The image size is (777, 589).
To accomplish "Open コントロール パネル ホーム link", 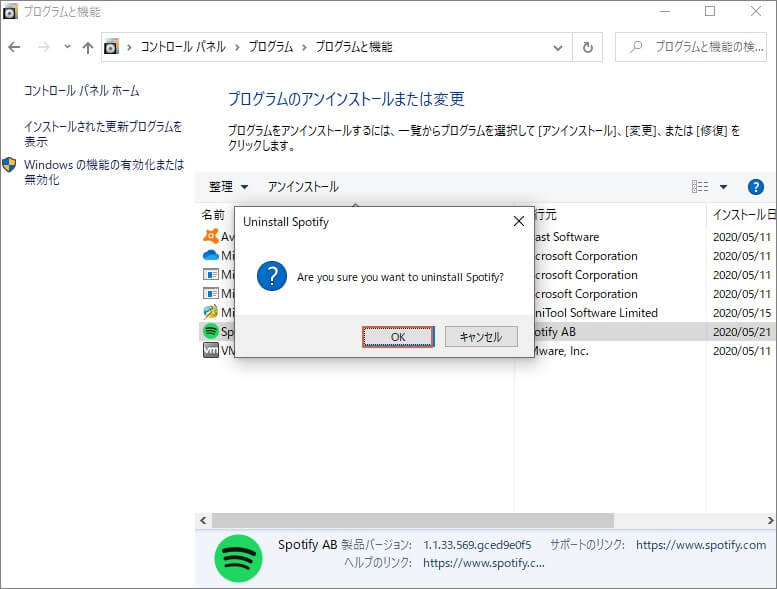I will (82, 91).
